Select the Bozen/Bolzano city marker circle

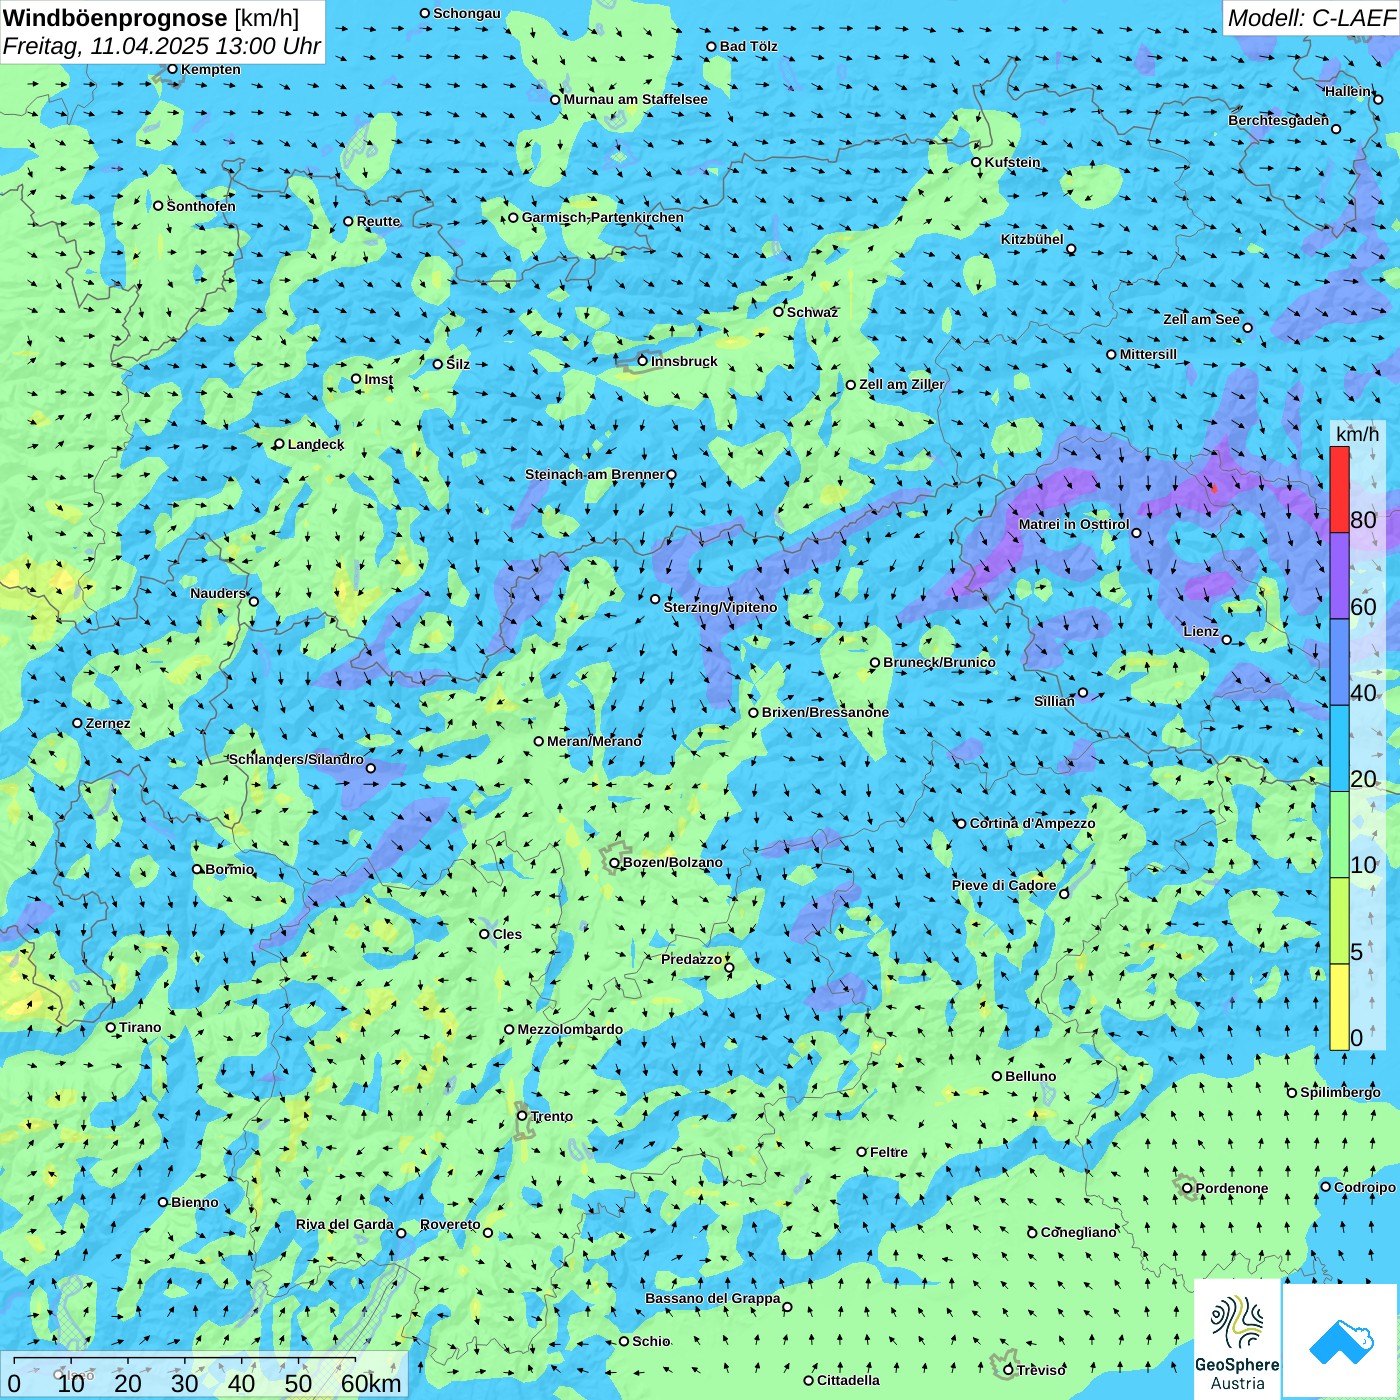[x=614, y=862]
